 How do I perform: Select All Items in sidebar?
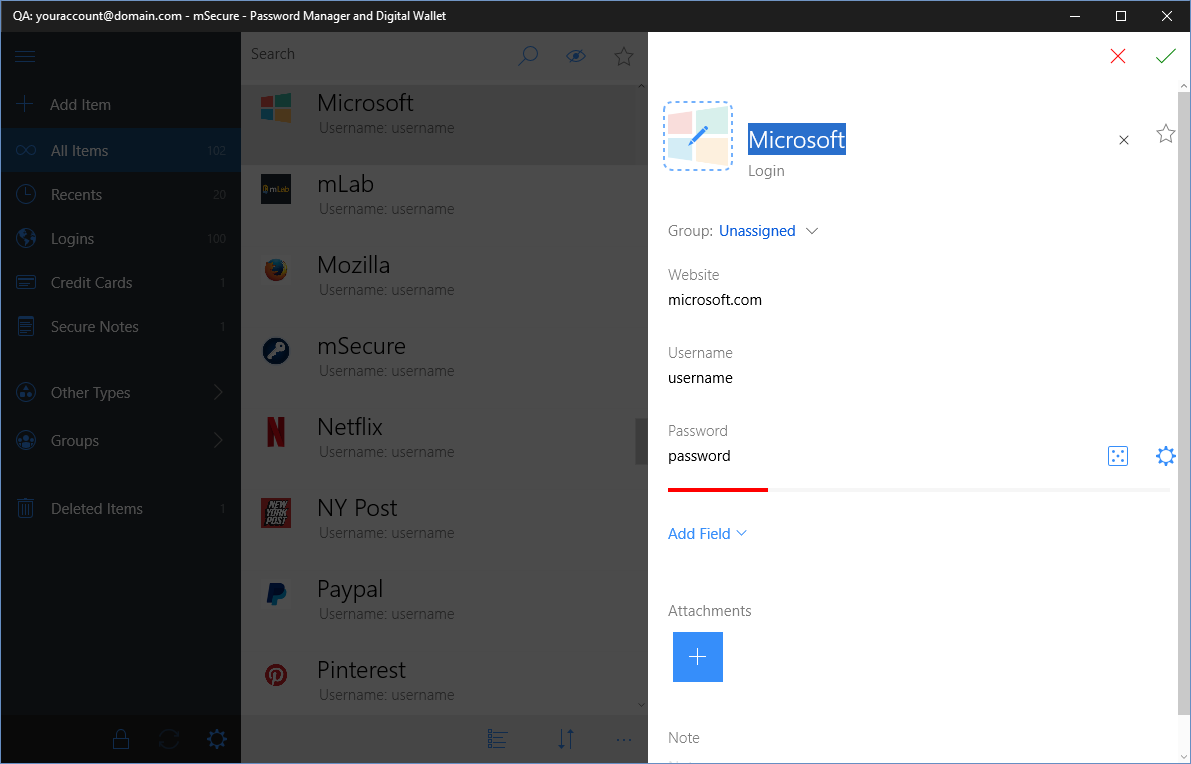tap(121, 150)
